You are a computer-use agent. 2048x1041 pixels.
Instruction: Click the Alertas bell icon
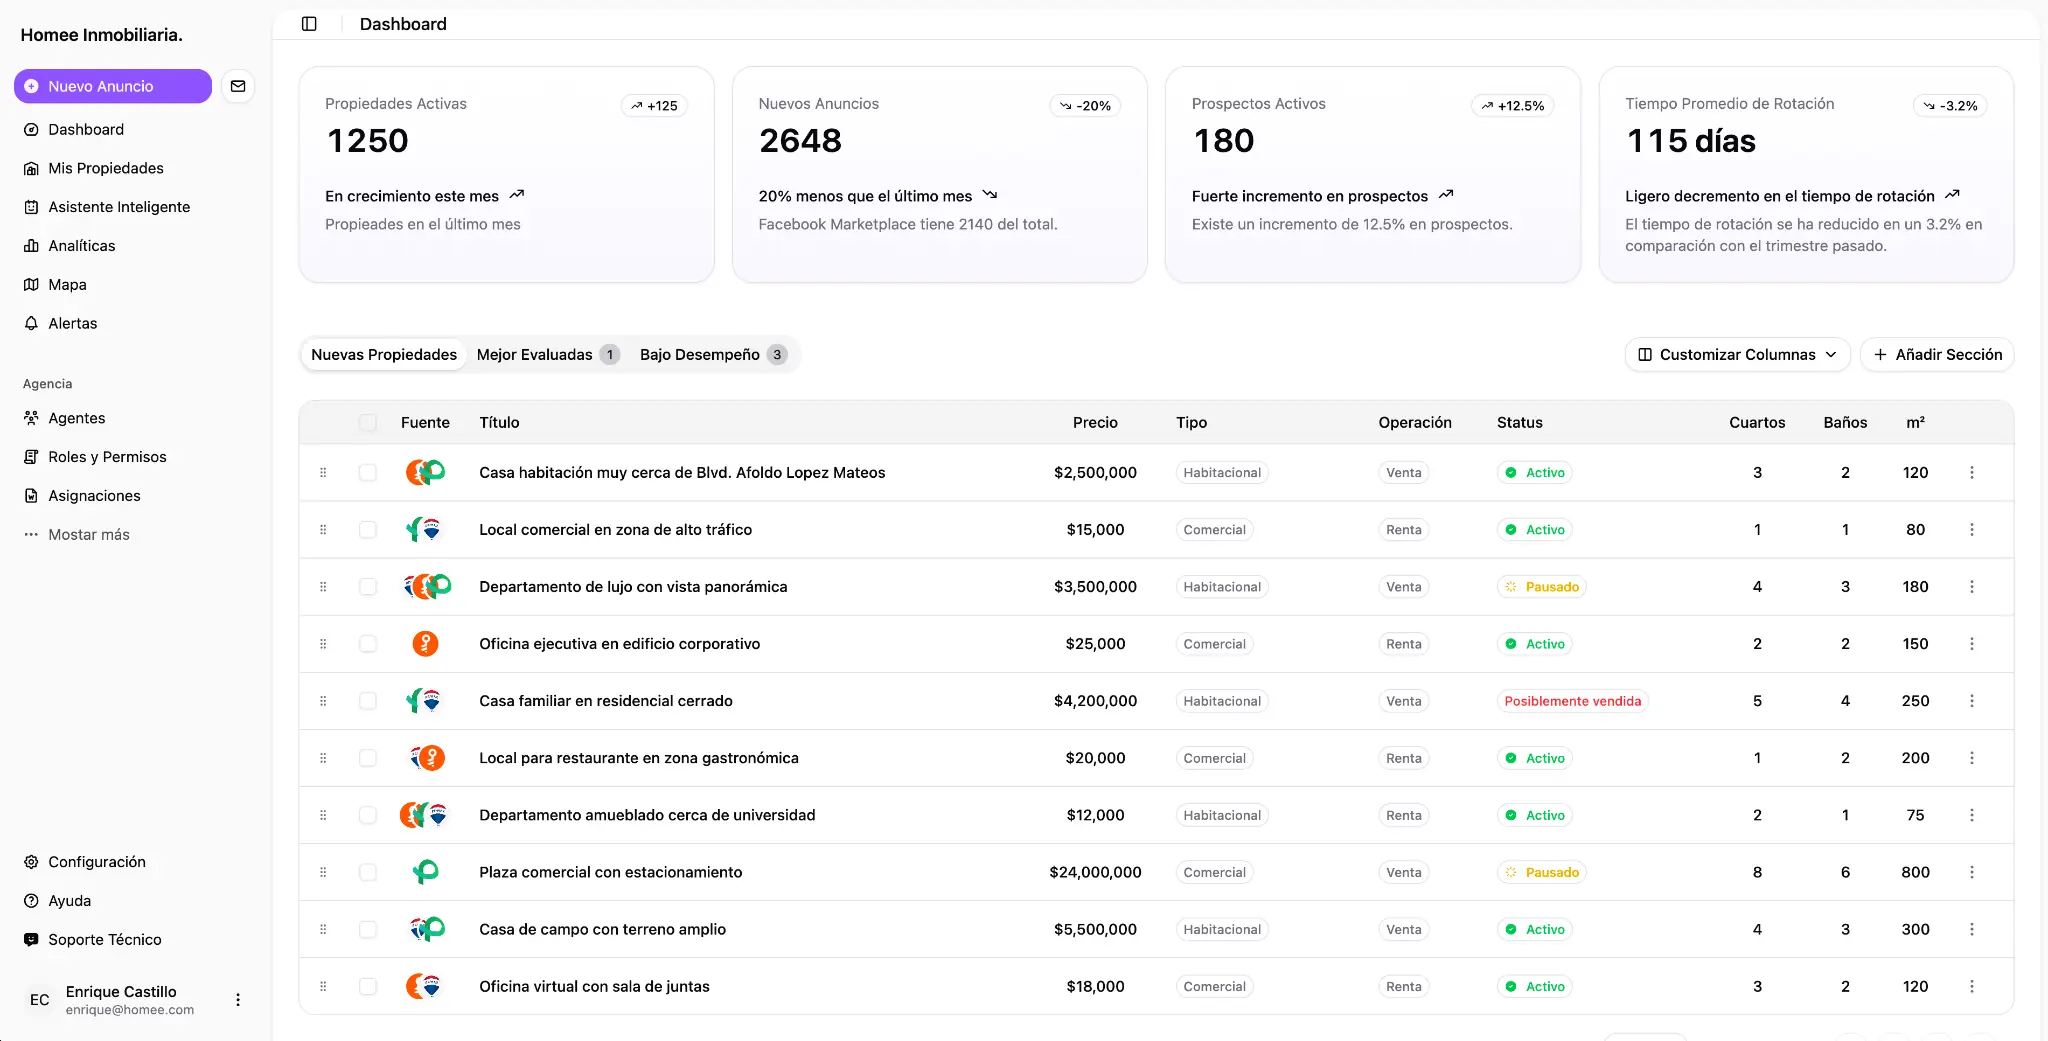[31, 324]
